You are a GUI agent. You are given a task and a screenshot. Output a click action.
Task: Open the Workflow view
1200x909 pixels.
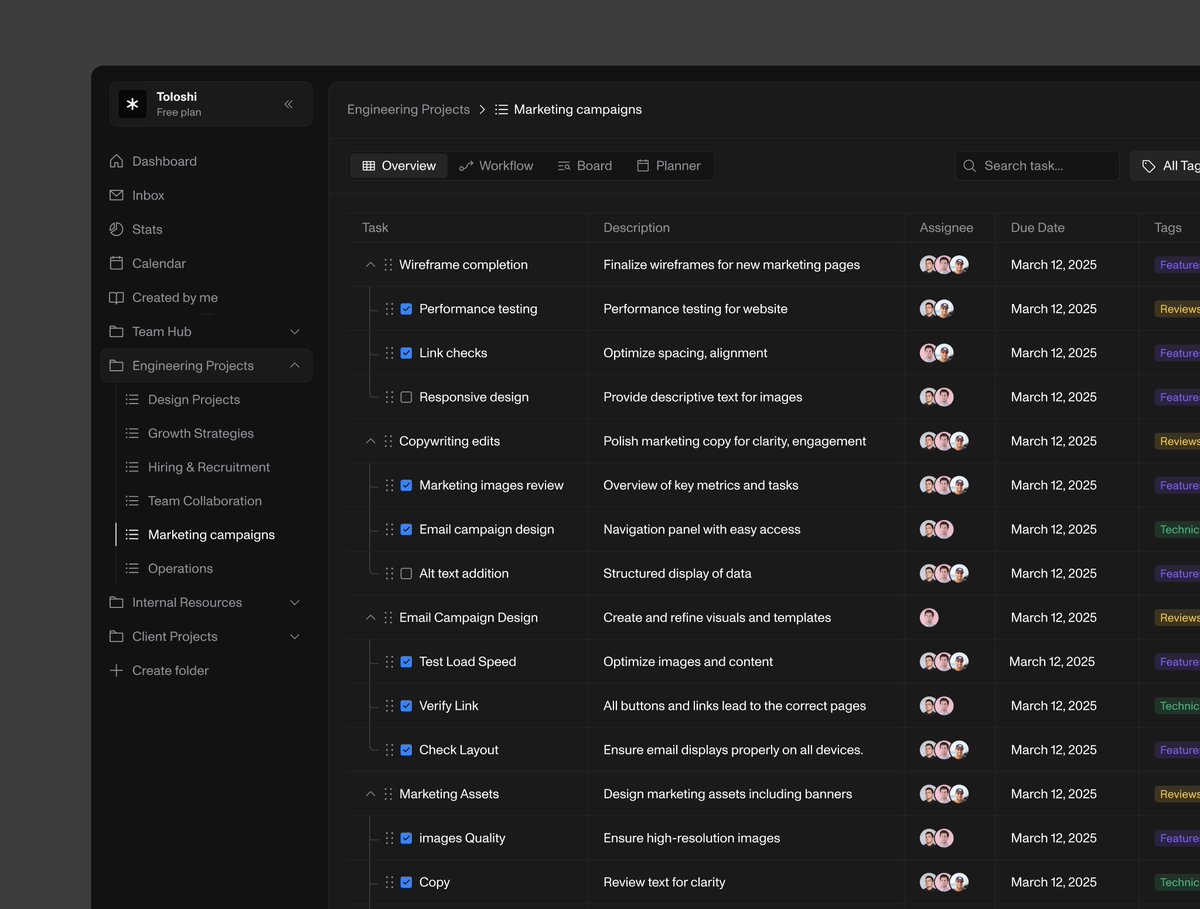pyautogui.click(x=496, y=165)
